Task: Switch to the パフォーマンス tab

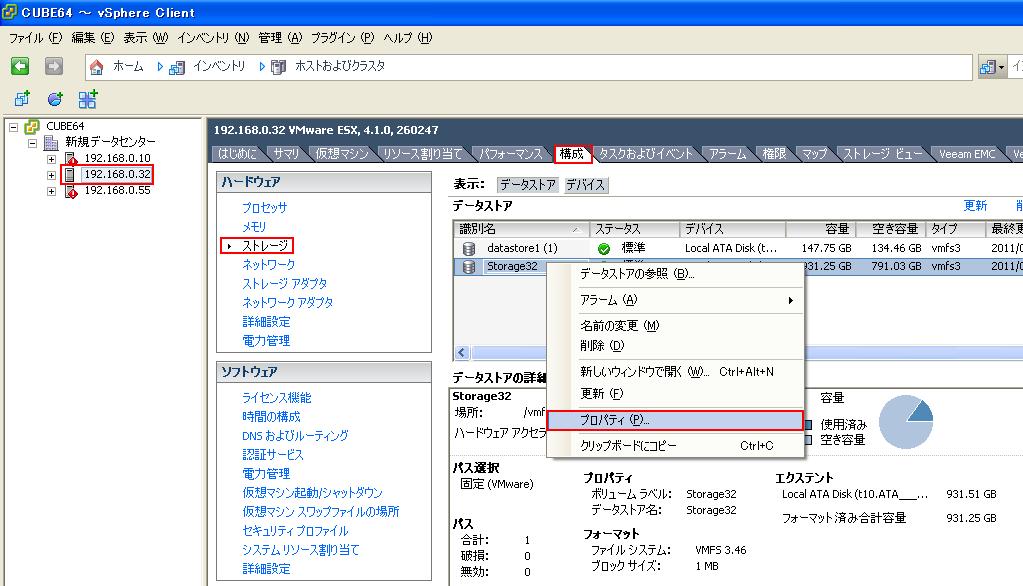Action: coord(511,154)
